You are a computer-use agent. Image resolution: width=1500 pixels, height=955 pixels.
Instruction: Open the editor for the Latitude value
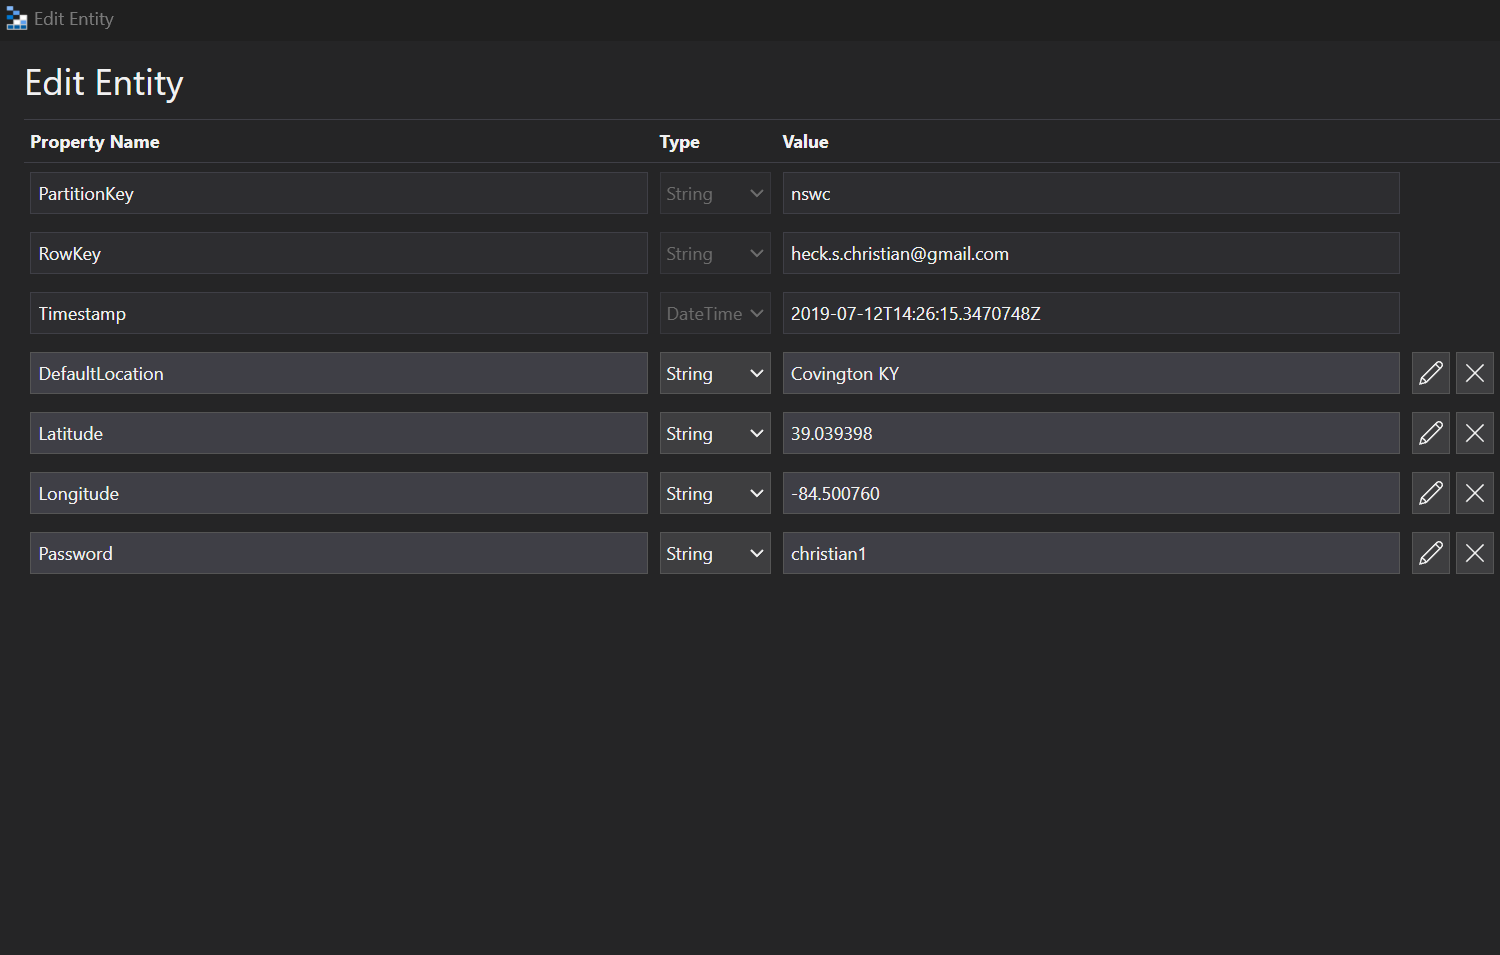[x=1431, y=433]
